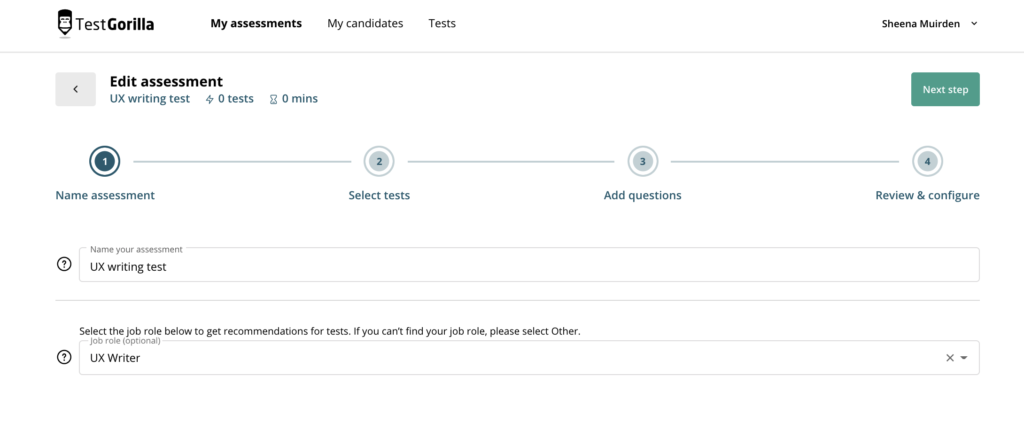Screen dimensions: 1024x423
Task: Open step 4 Review & configure
Action: click(928, 160)
